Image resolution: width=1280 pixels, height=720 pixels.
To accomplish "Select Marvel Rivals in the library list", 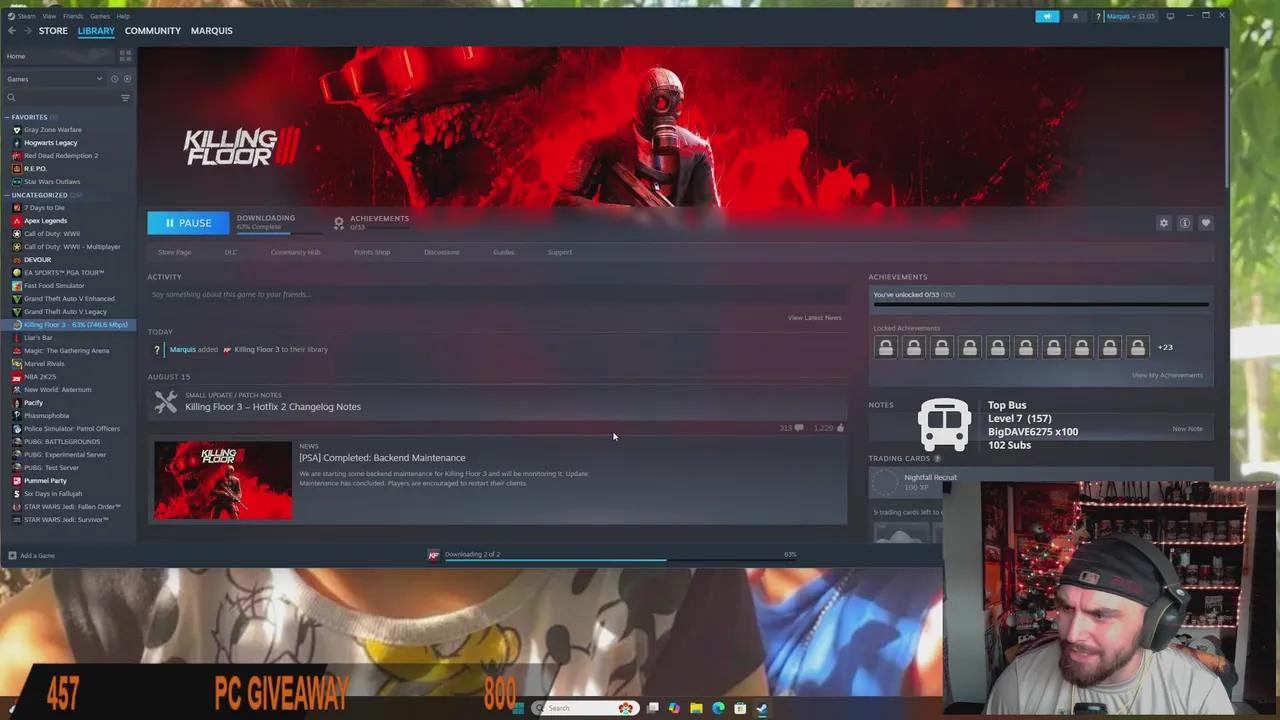I will [44, 364].
